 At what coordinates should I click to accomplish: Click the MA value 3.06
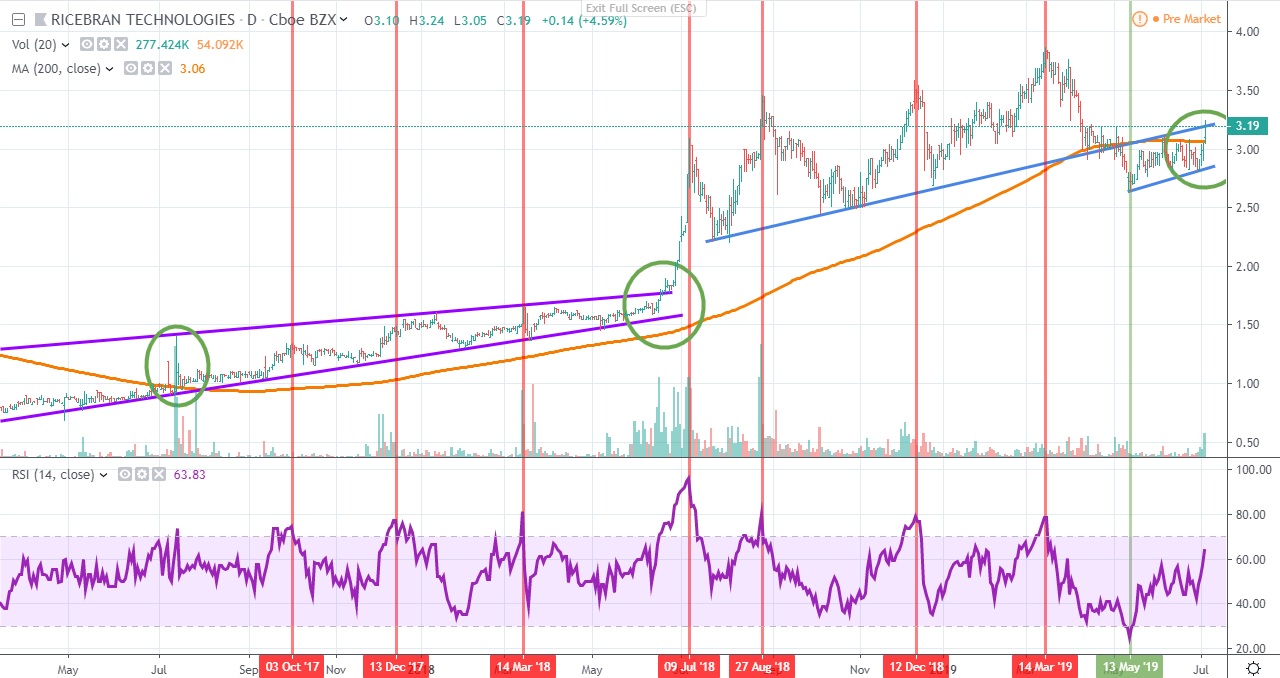pos(192,69)
